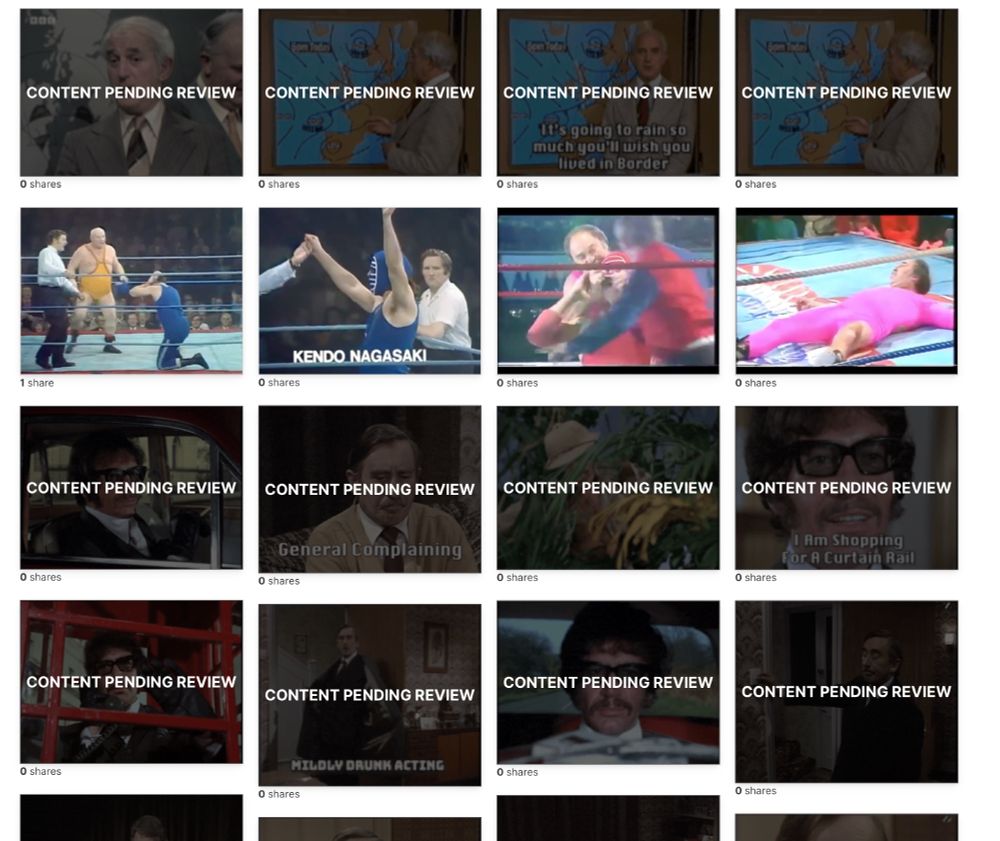Open 'I Am Shopping For A Curtain Rail' GIF
The height and width of the screenshot is (841, 1000).
click(x=846, y=488)
